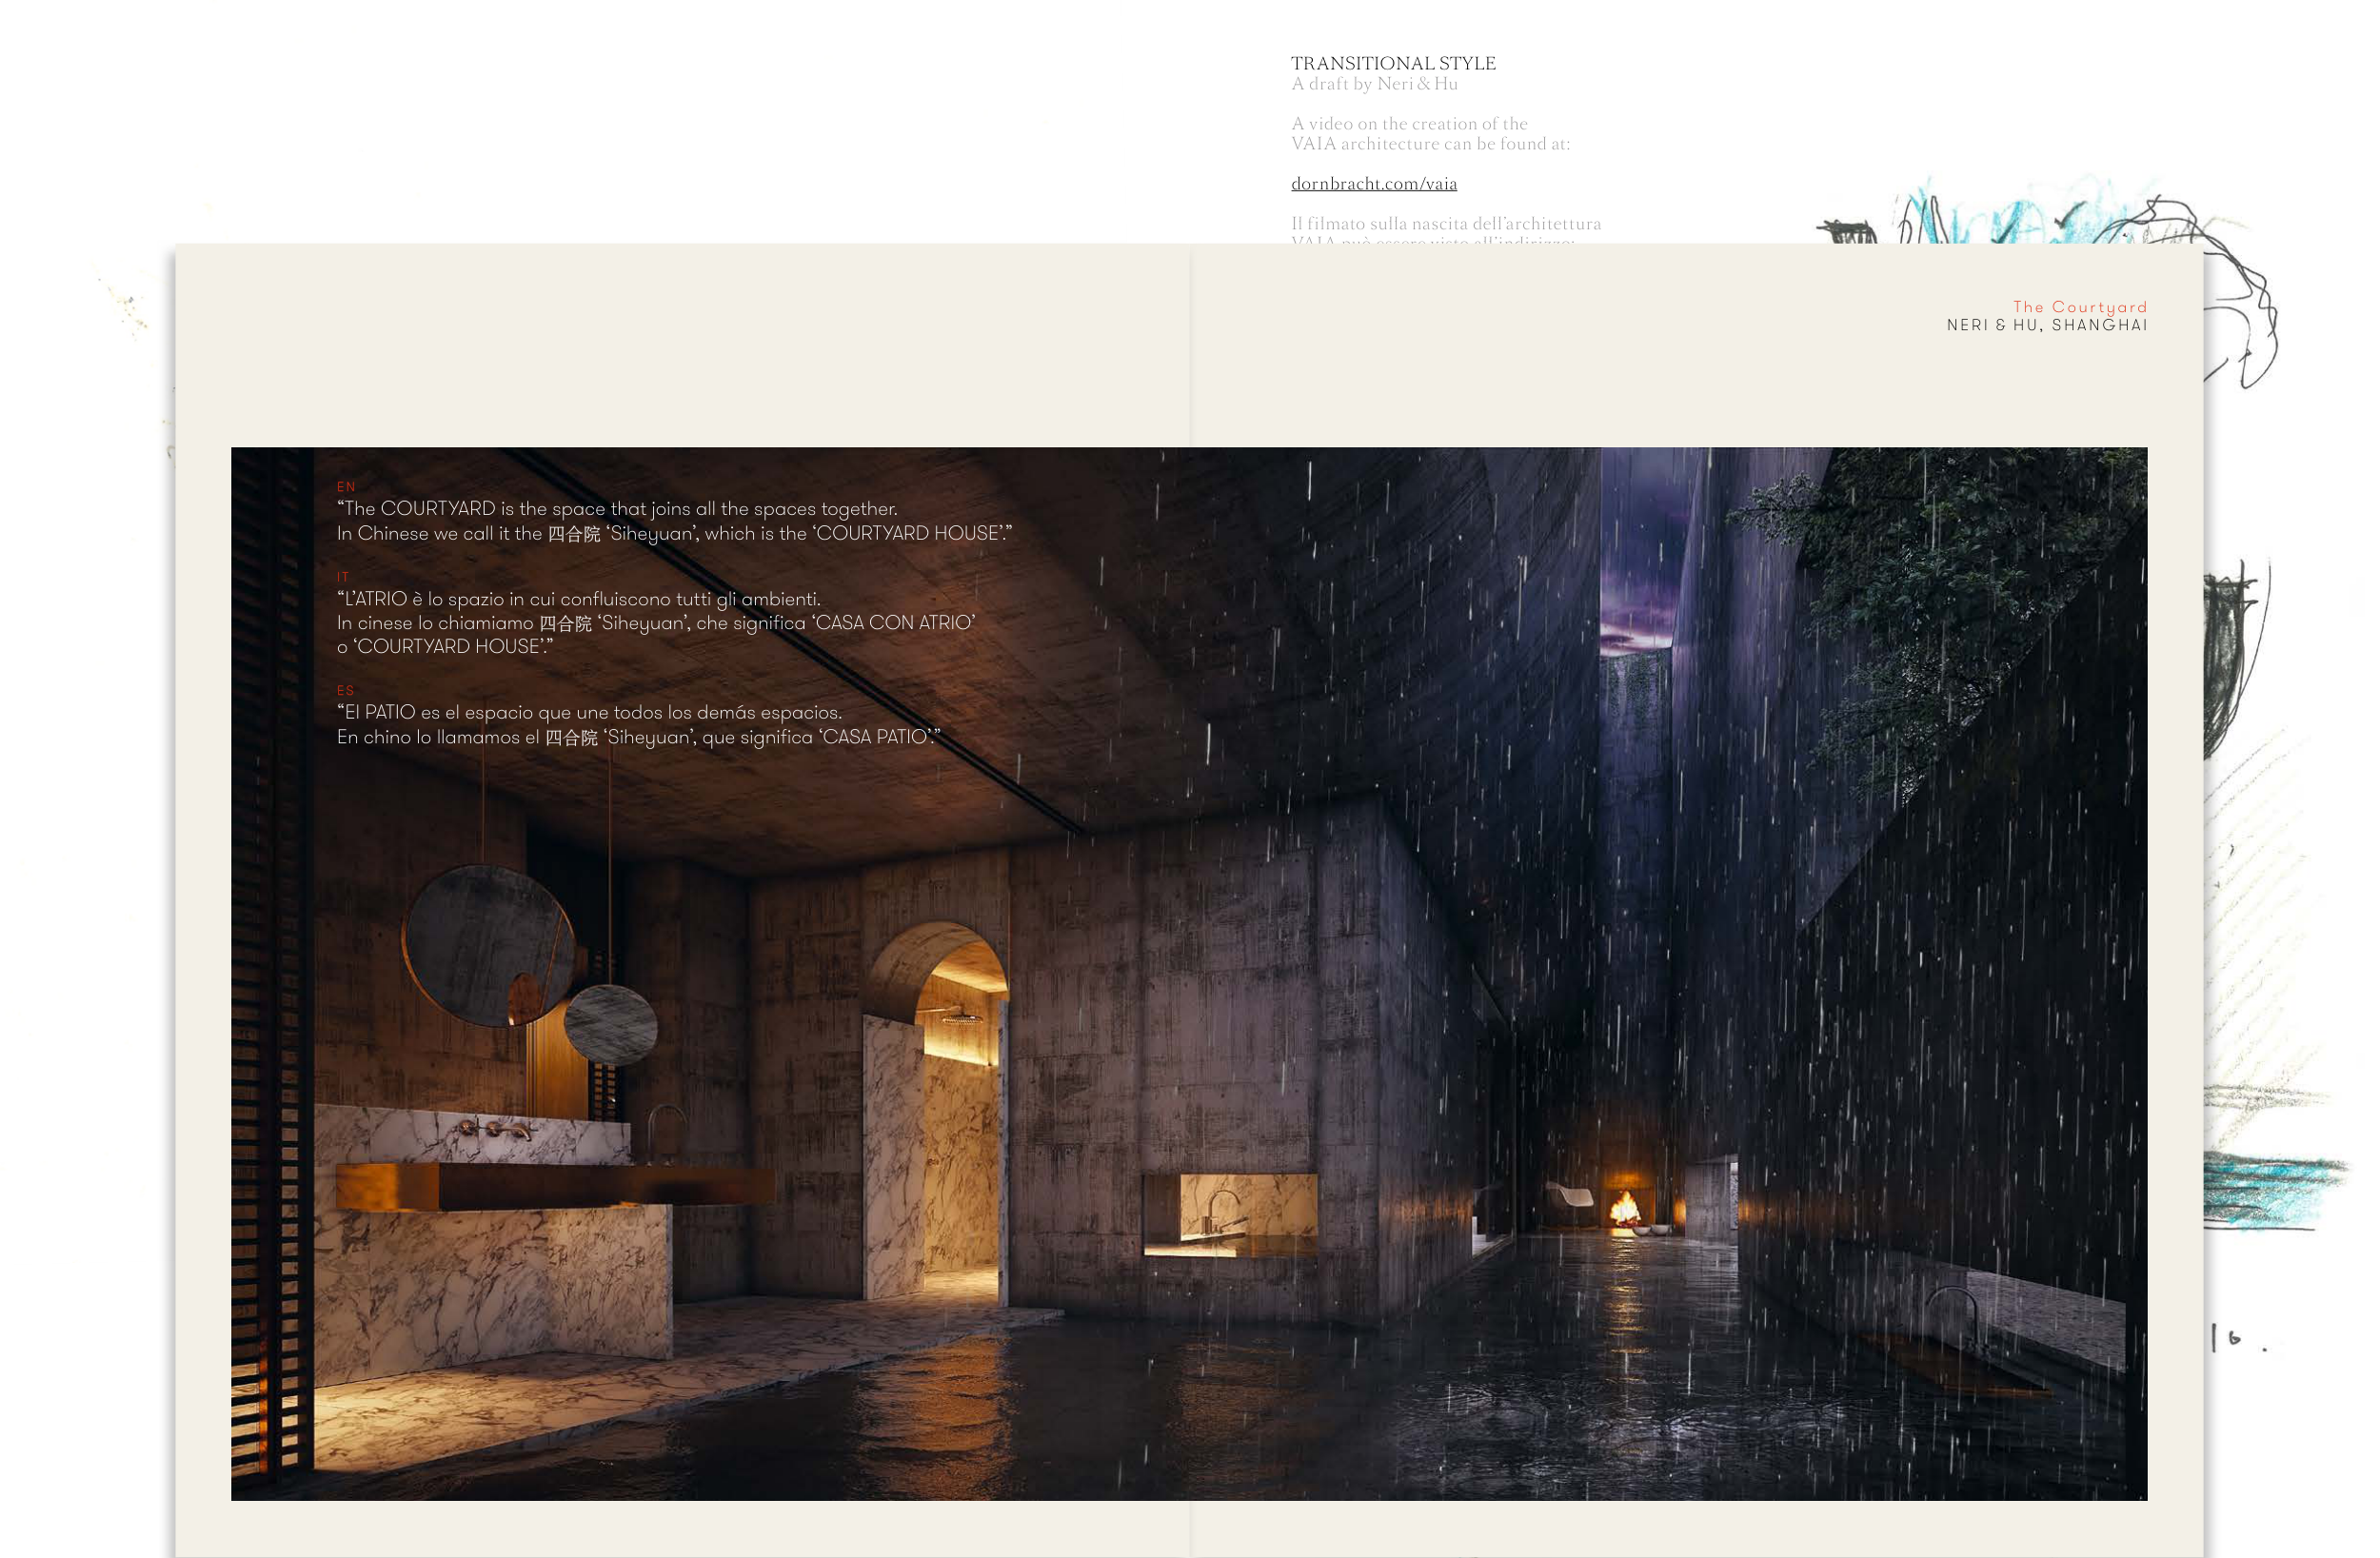Viewport: 2380px width, 1558px height.
Task: Click the wall-mounted faucet above marble vanity
Action: coord(495,1130)
